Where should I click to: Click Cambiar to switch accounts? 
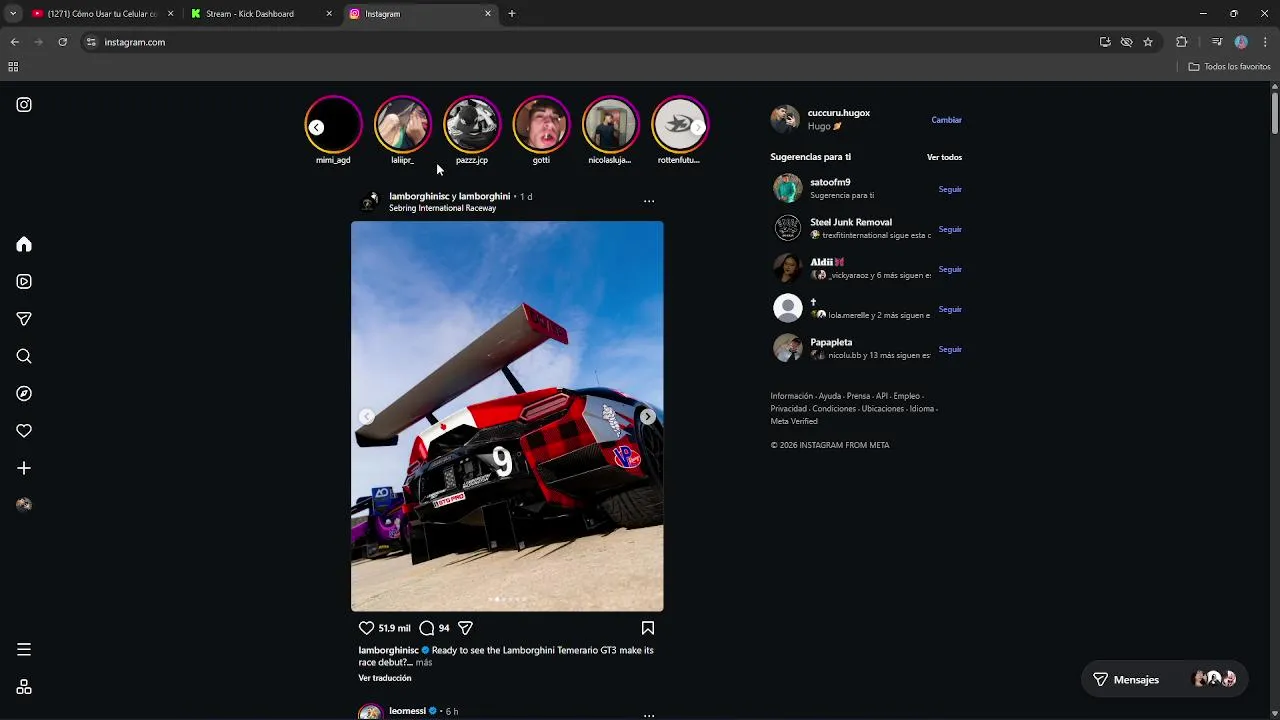(x=946, y=120)
